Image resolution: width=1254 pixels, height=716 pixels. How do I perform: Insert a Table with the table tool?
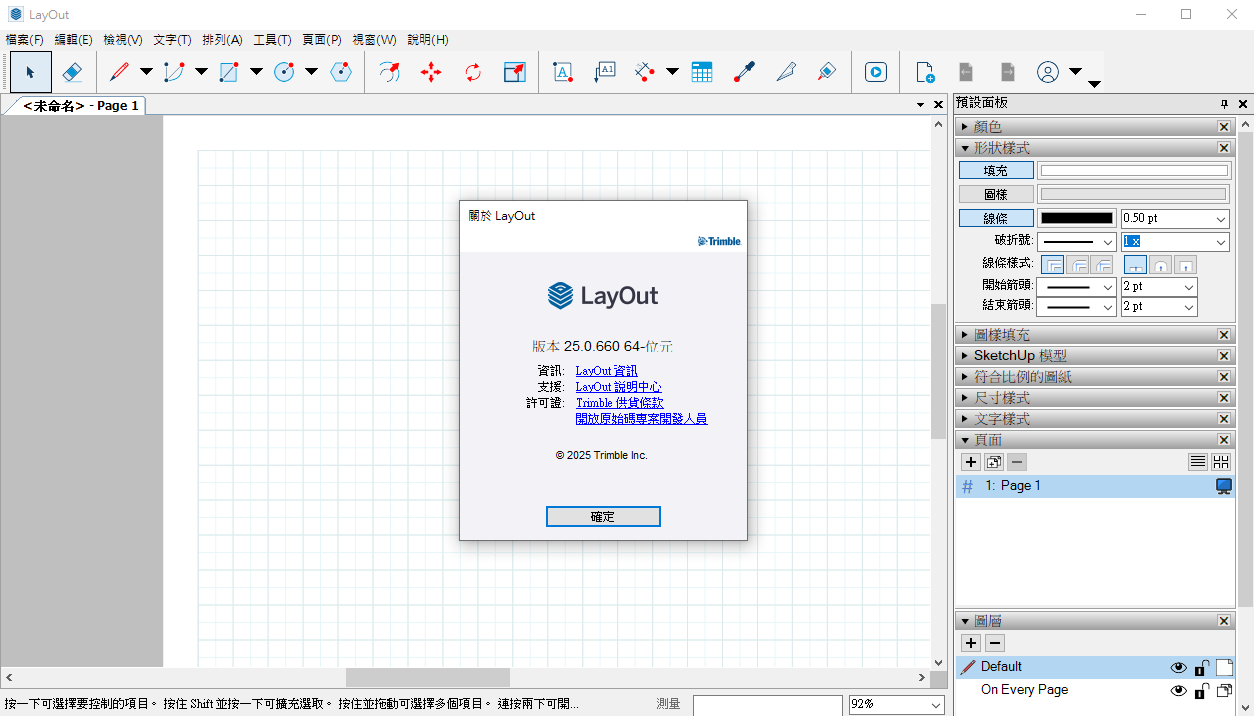pos(702,72)
